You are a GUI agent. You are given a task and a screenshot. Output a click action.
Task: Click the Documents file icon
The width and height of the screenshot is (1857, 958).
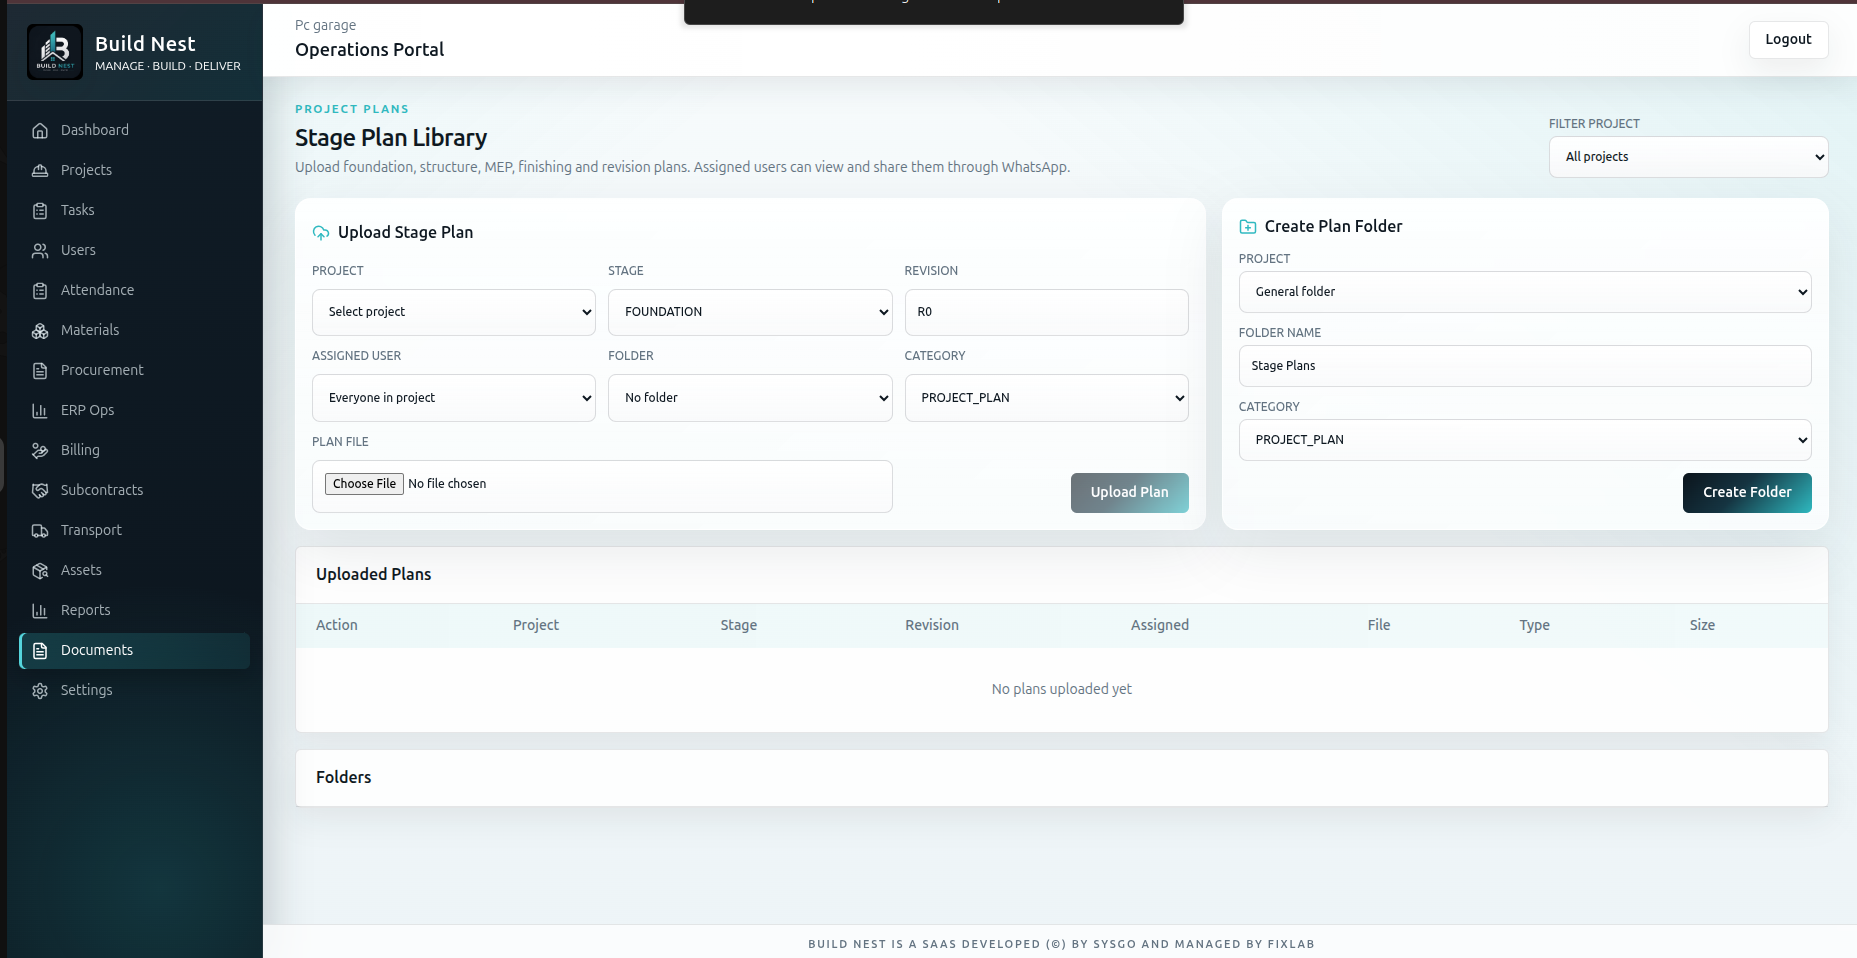tap(40, 650)
